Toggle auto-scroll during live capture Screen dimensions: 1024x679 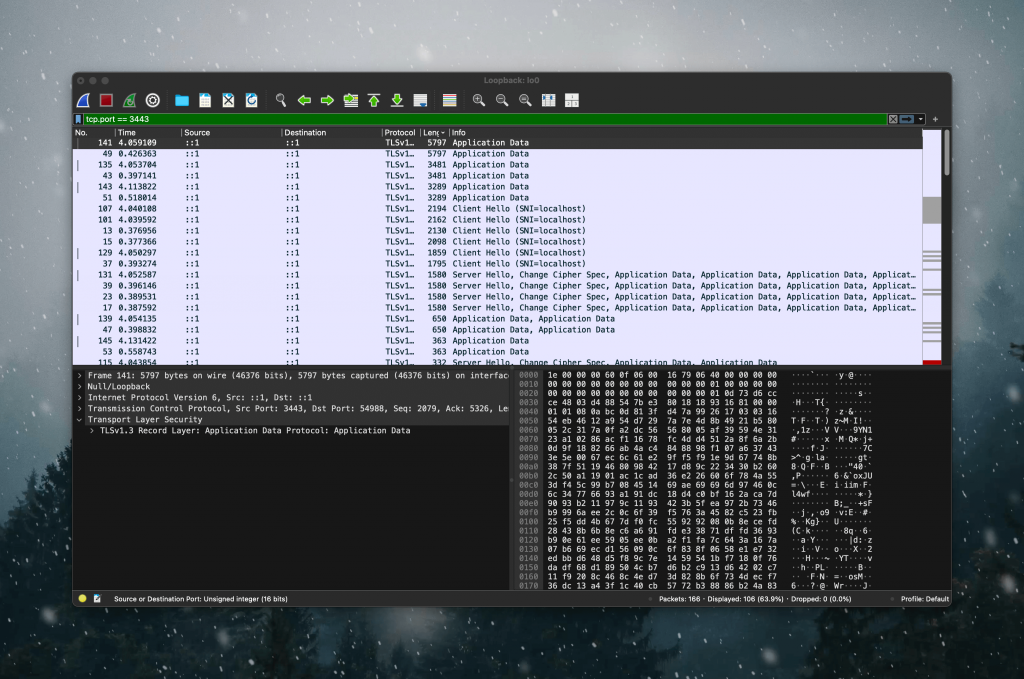coord(421,100)
